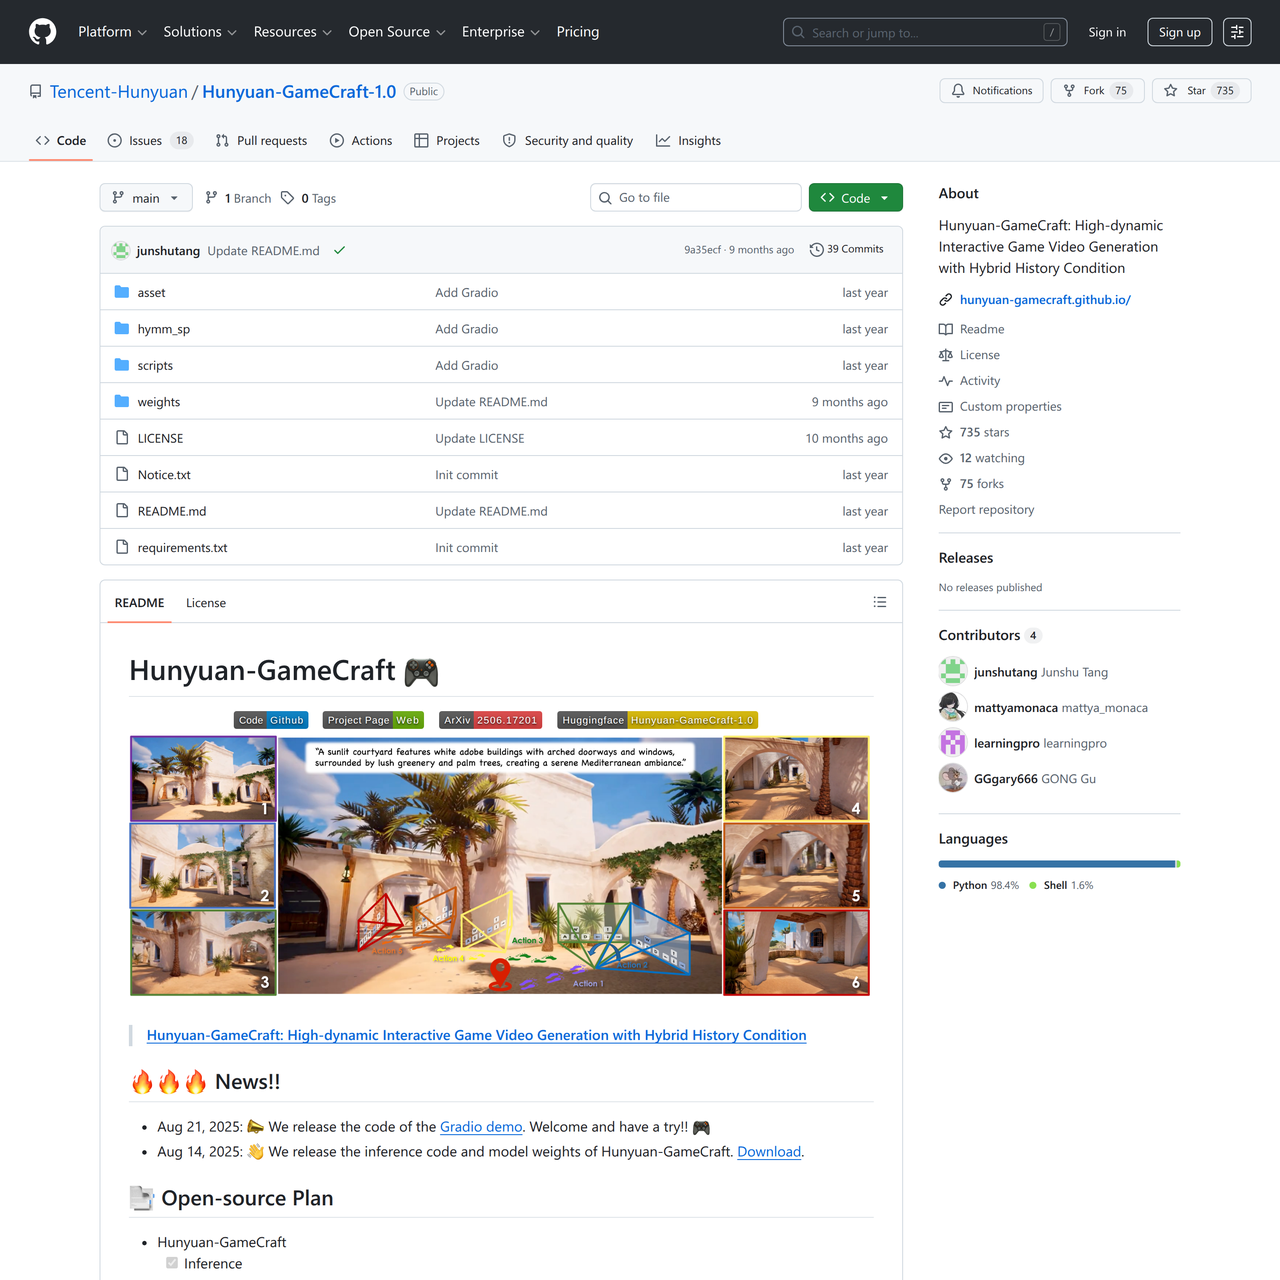Toggle the Inference task checkbox

click(x=172, y=1263)
